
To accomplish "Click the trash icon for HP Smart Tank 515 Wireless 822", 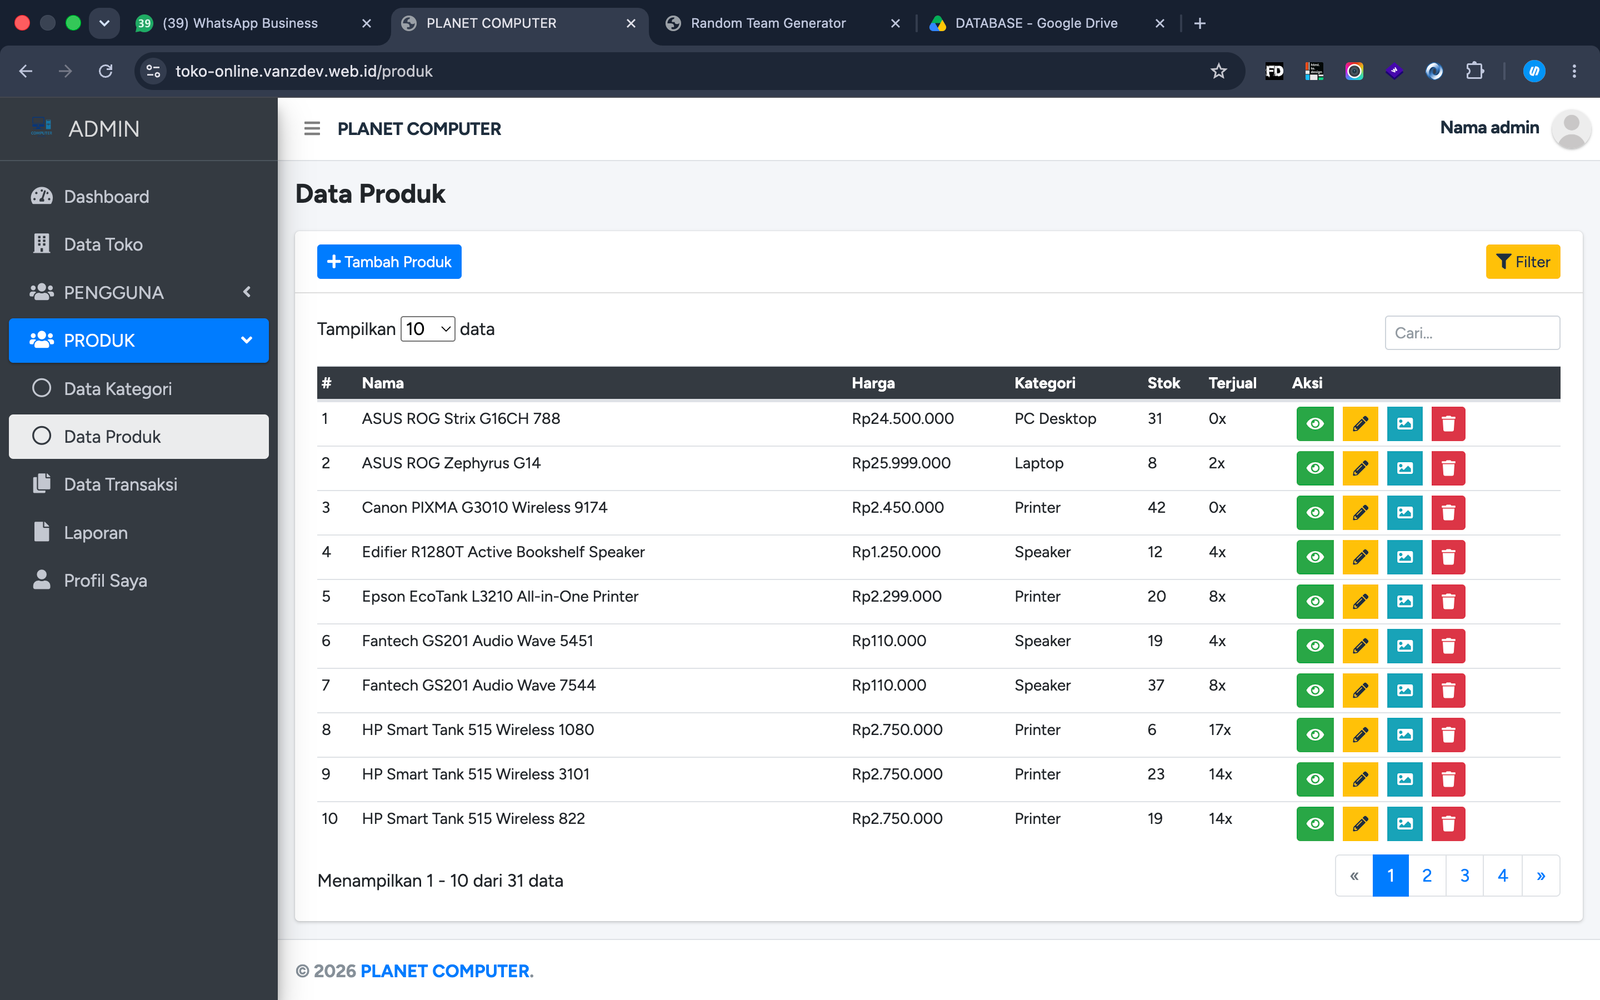I will coord(1448,824).
